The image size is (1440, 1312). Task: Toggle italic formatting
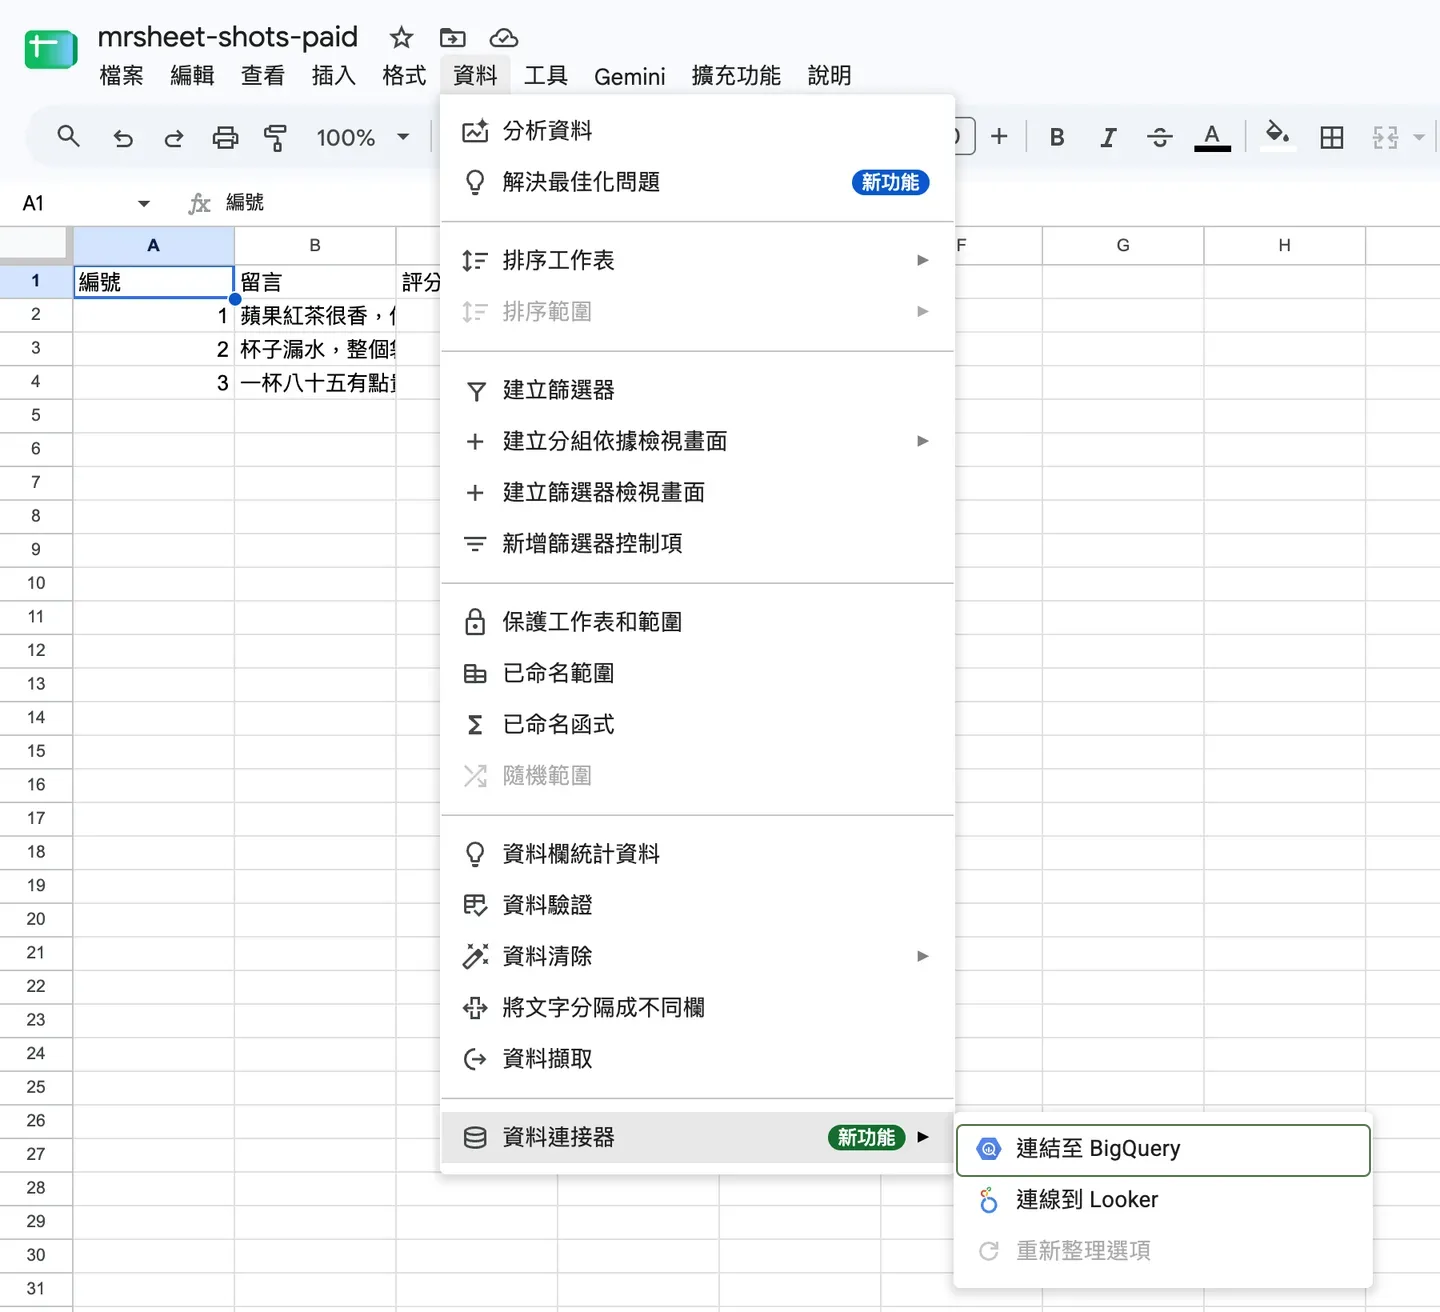(x=1108, y=137)
